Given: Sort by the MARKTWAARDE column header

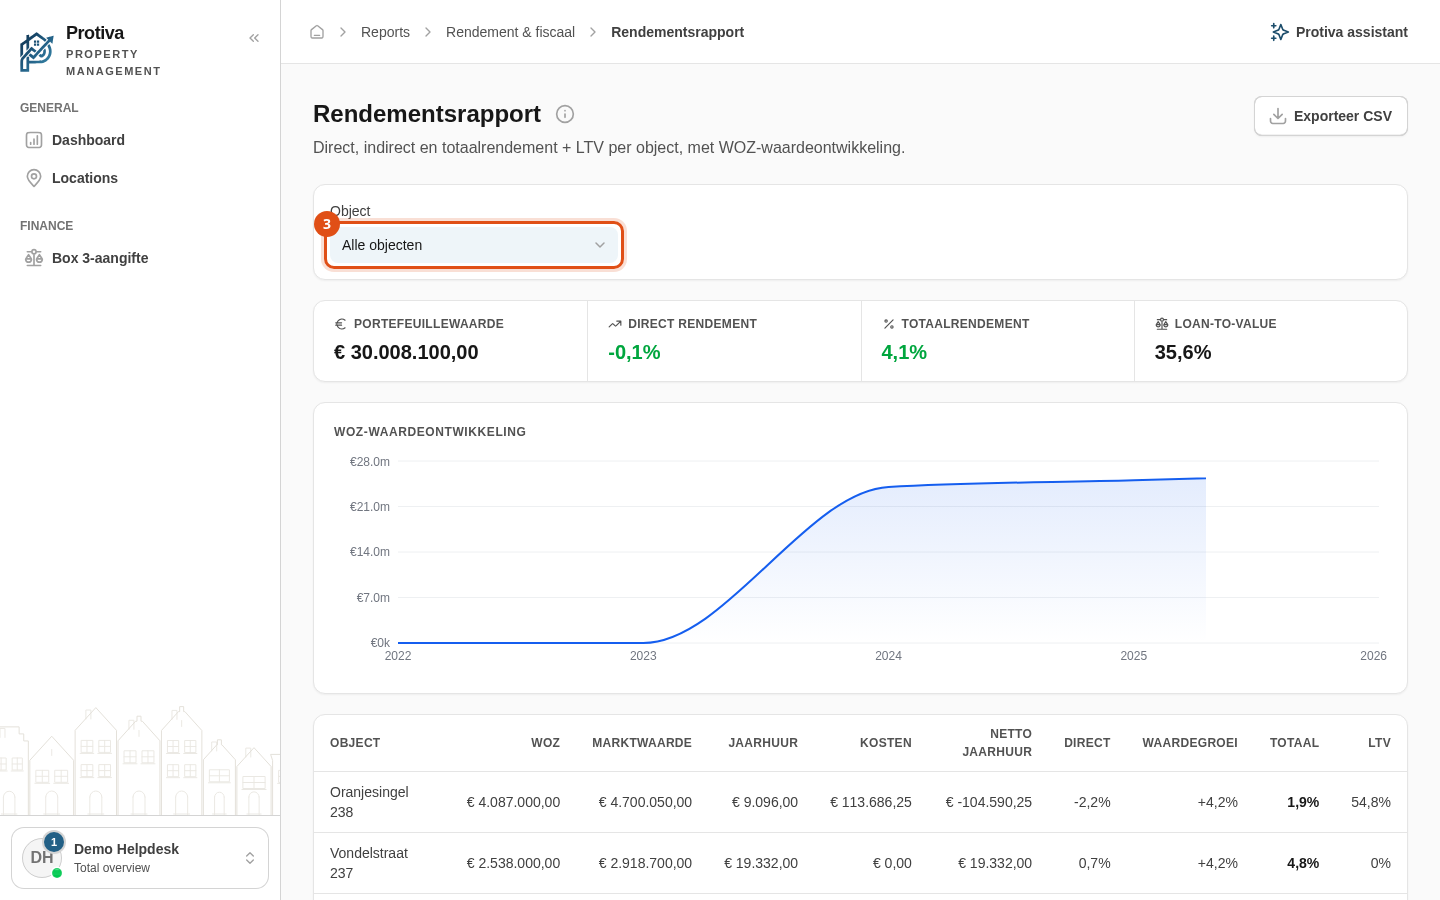Looking at the screenshot, I should (x=642, y=743).
